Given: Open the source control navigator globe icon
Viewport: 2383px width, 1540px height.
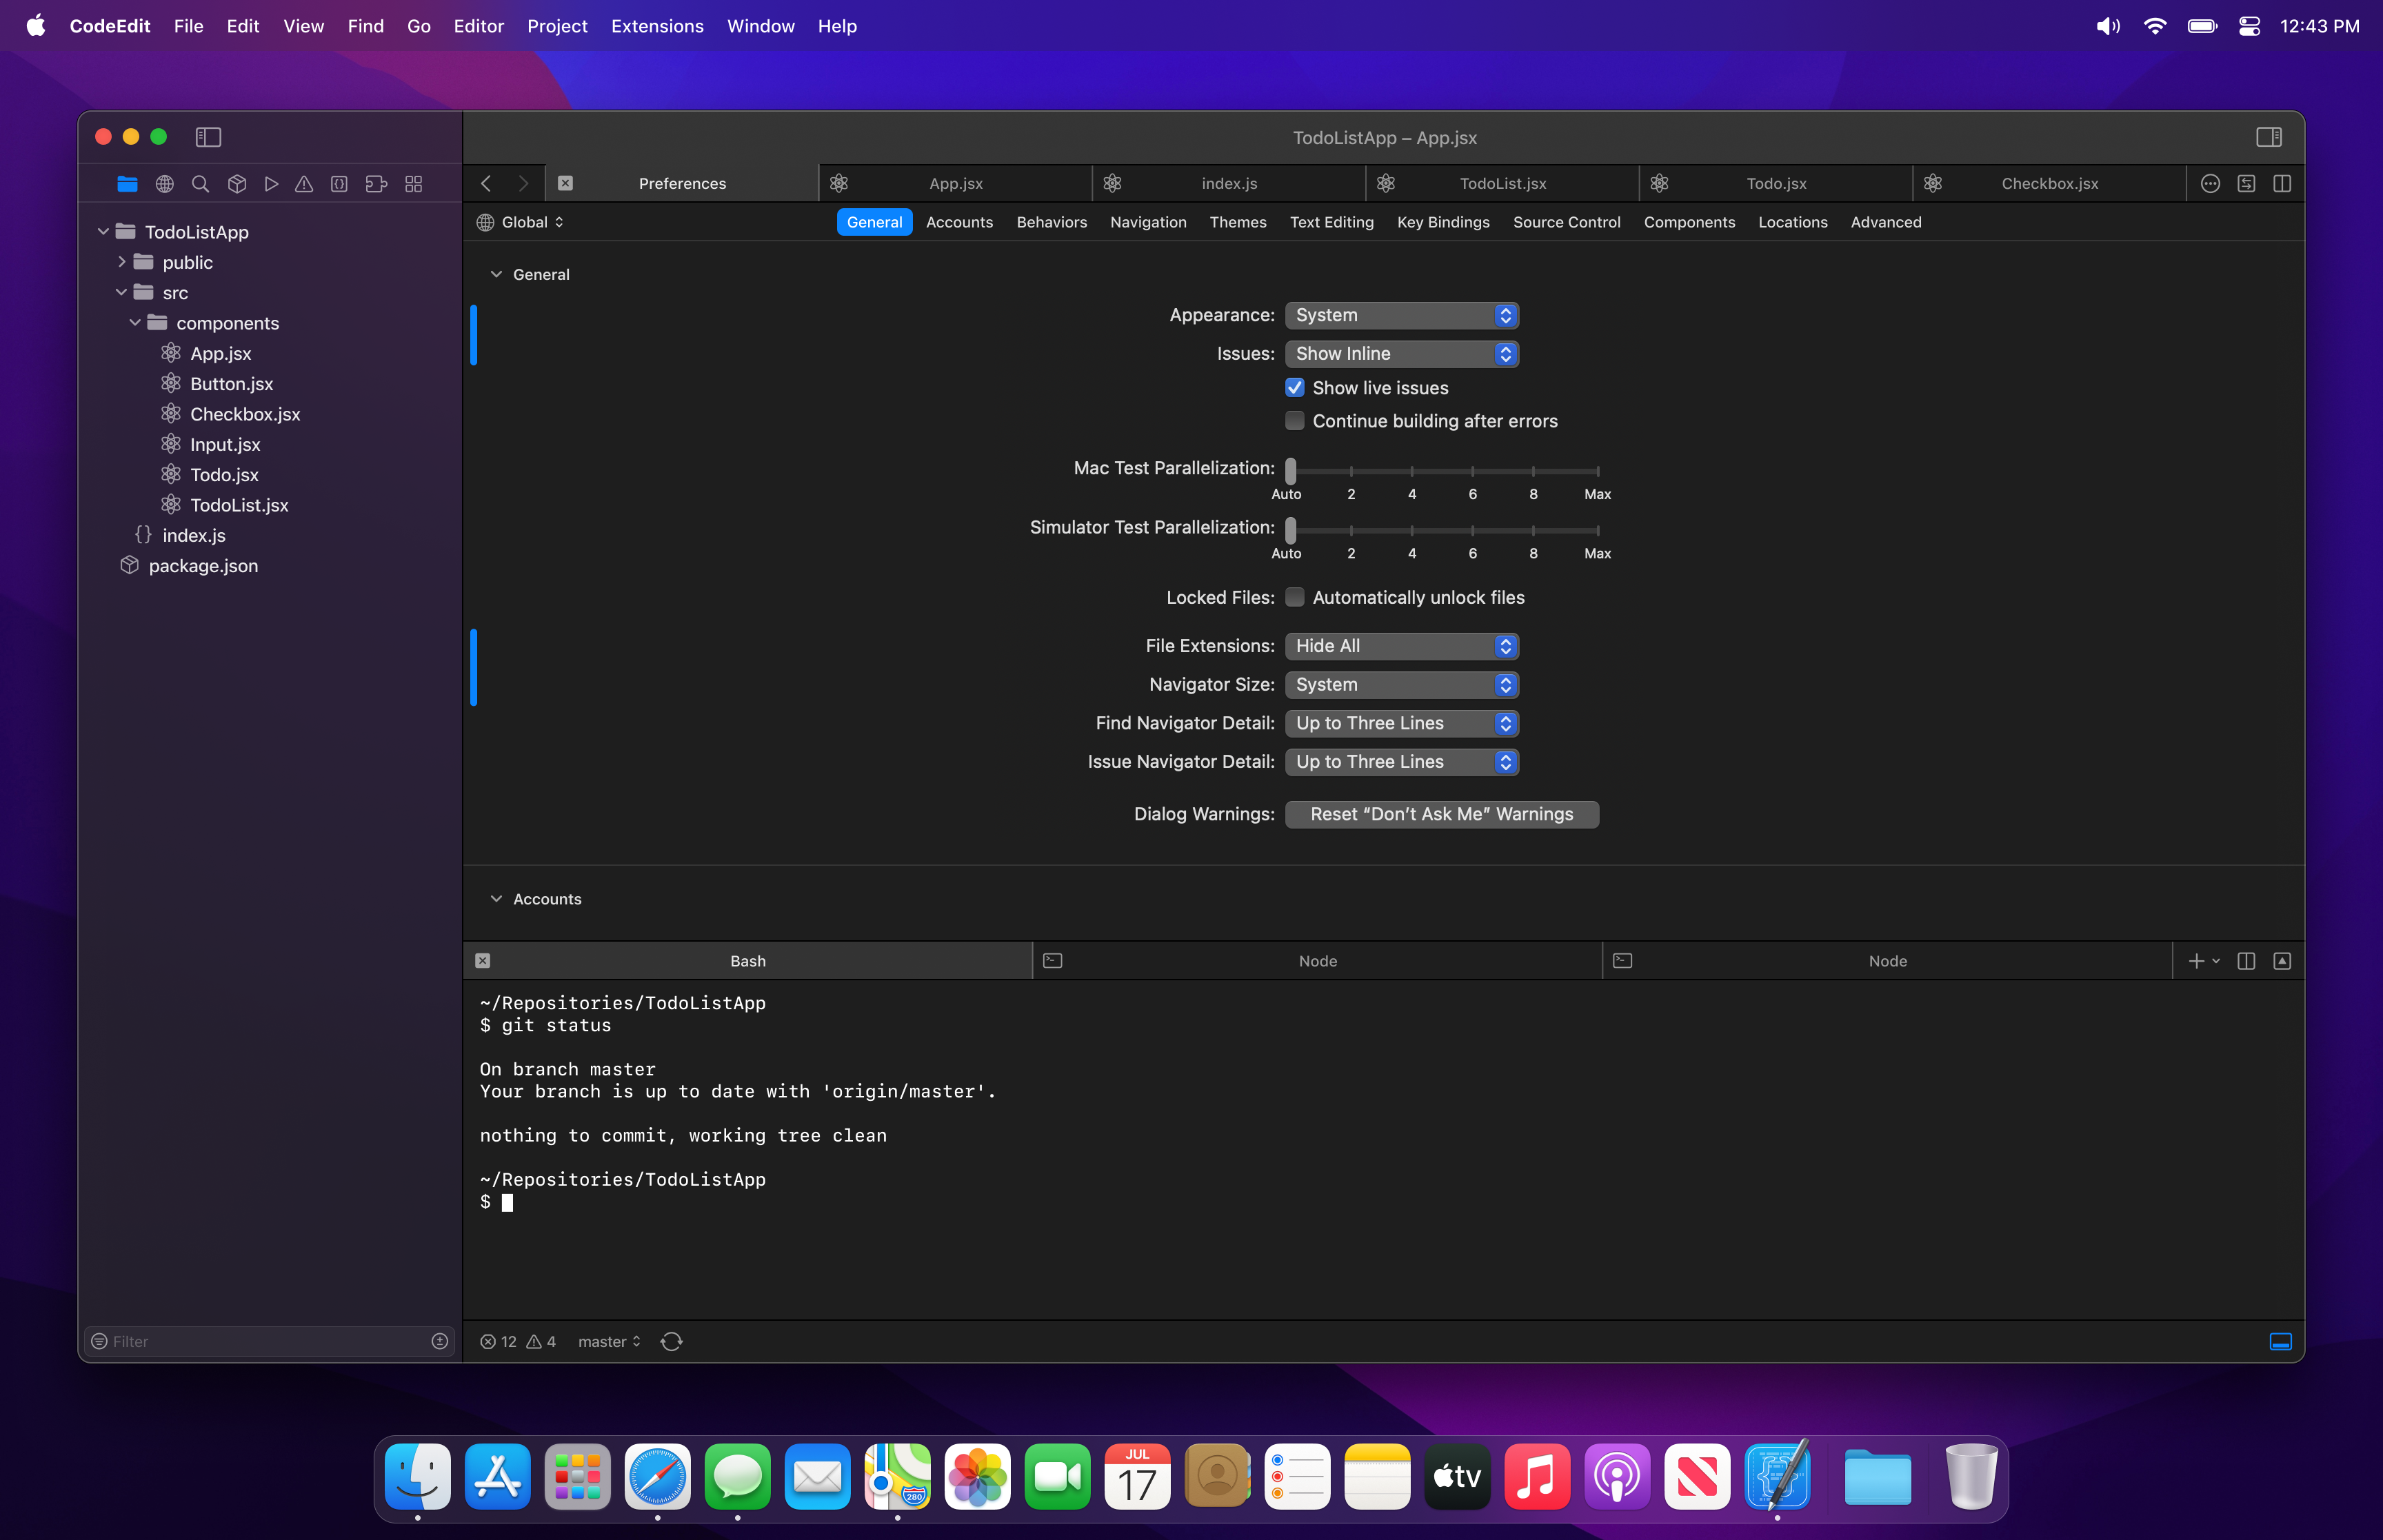Looking at the screenshot, I should [x=165, y=184].
